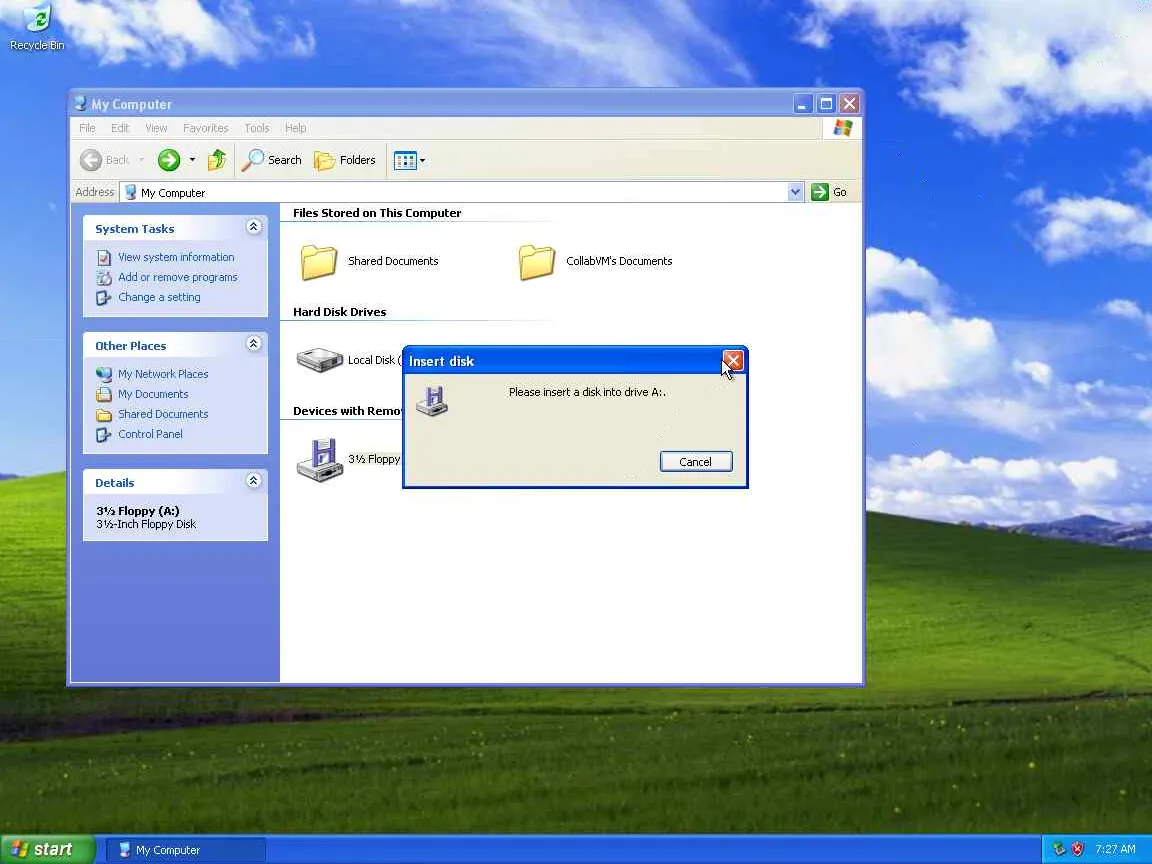Click the Hard Disk Drives group heading
The height and width of the screenshot is (864, 1152).
pos(339,312)
